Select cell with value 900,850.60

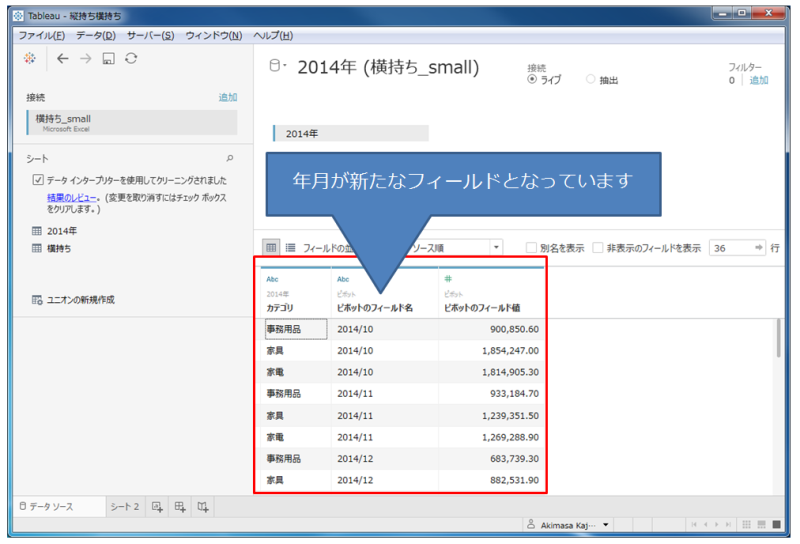(x=492, y=330)
